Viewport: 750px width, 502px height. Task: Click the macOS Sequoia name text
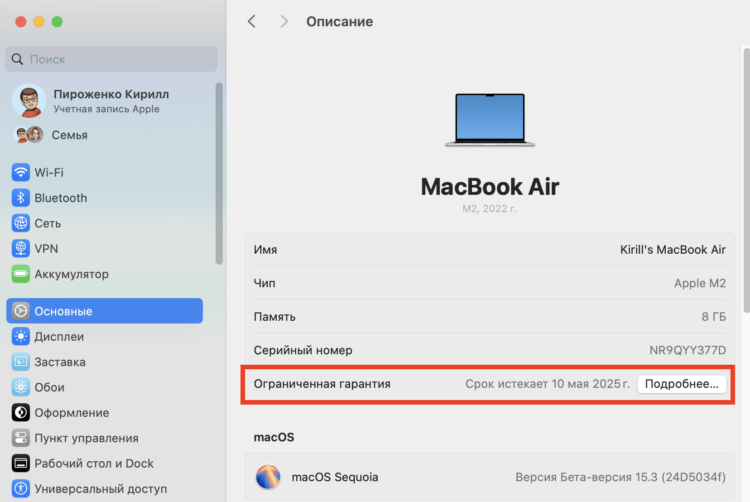(x=335, y=477)
